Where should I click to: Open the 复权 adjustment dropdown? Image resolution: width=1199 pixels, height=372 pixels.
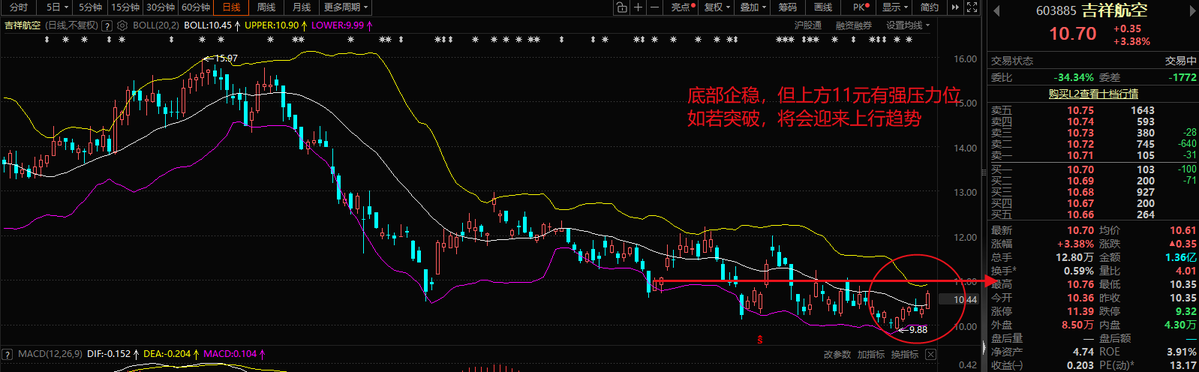[x=717, y=7]
